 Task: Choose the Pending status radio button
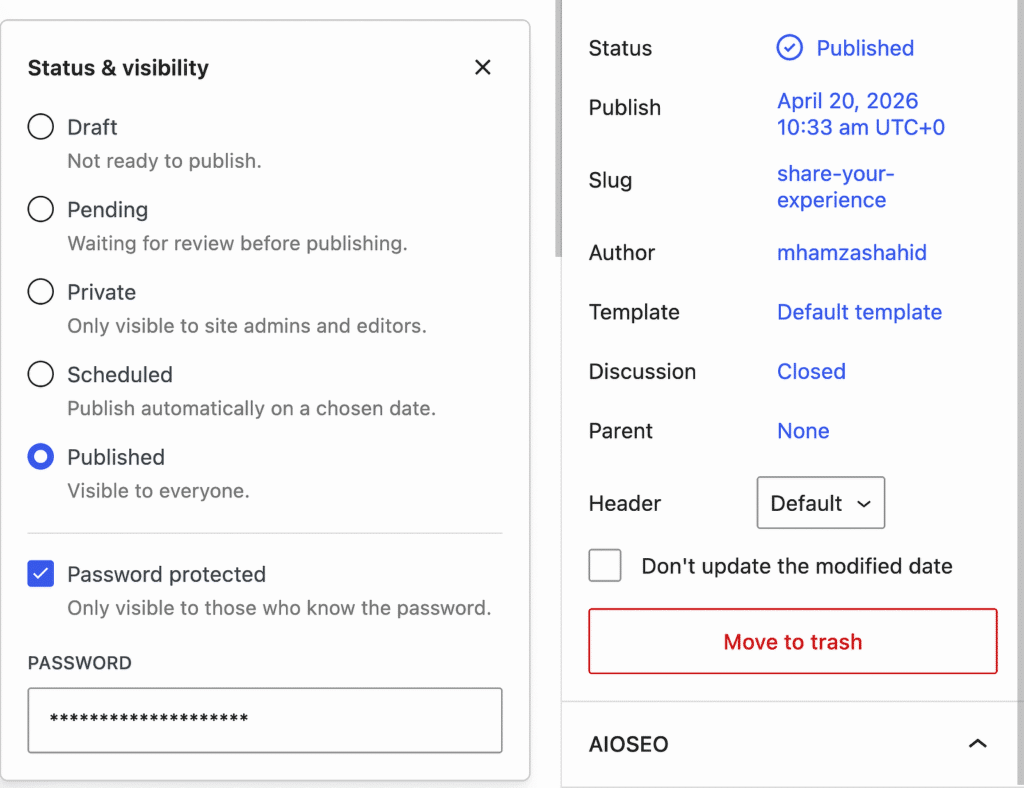40,210
